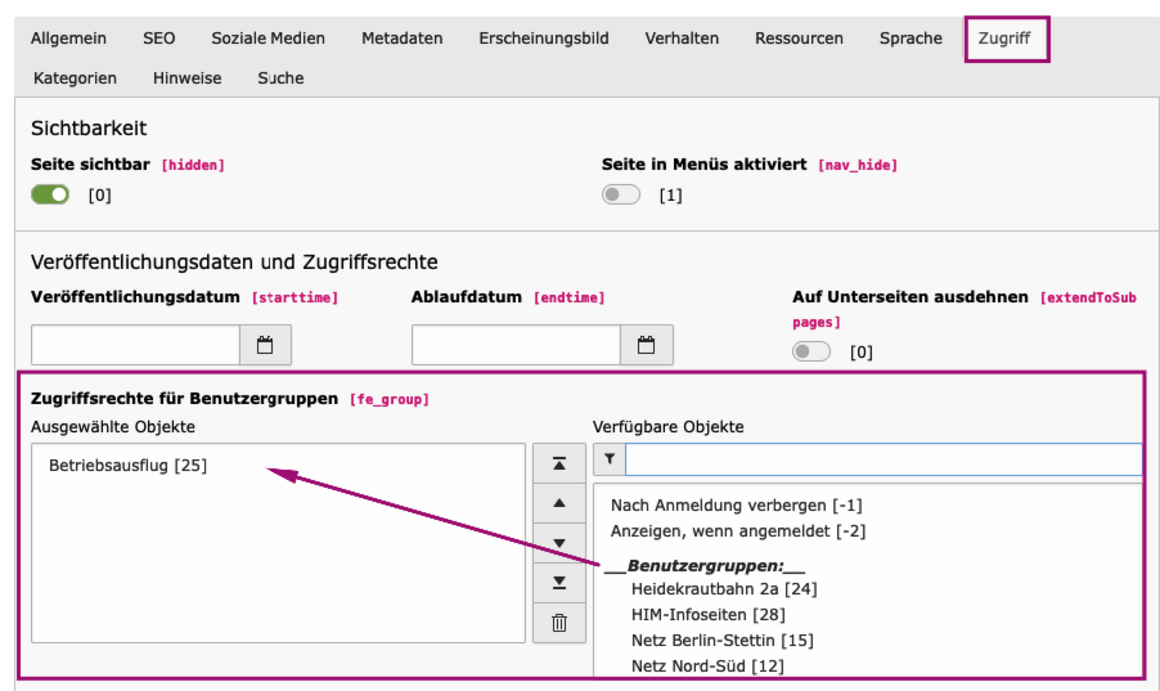Image resolution: width=1160 pixels, height=691 pixels.
Task: Move selected item to bottom
Action: coord(559,583)
